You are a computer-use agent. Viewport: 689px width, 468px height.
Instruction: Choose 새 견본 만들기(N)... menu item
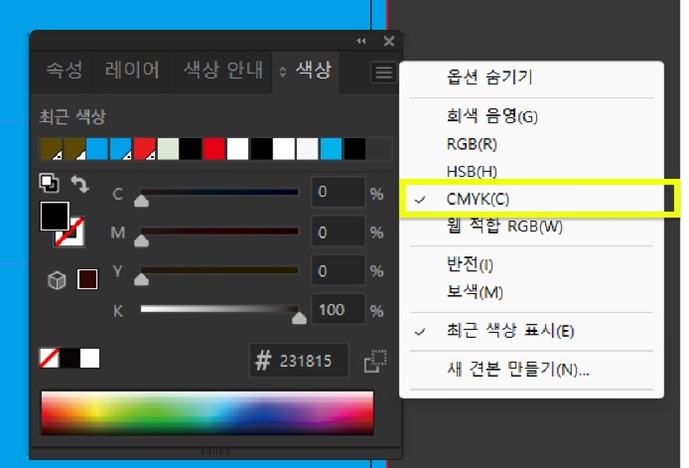518,369
